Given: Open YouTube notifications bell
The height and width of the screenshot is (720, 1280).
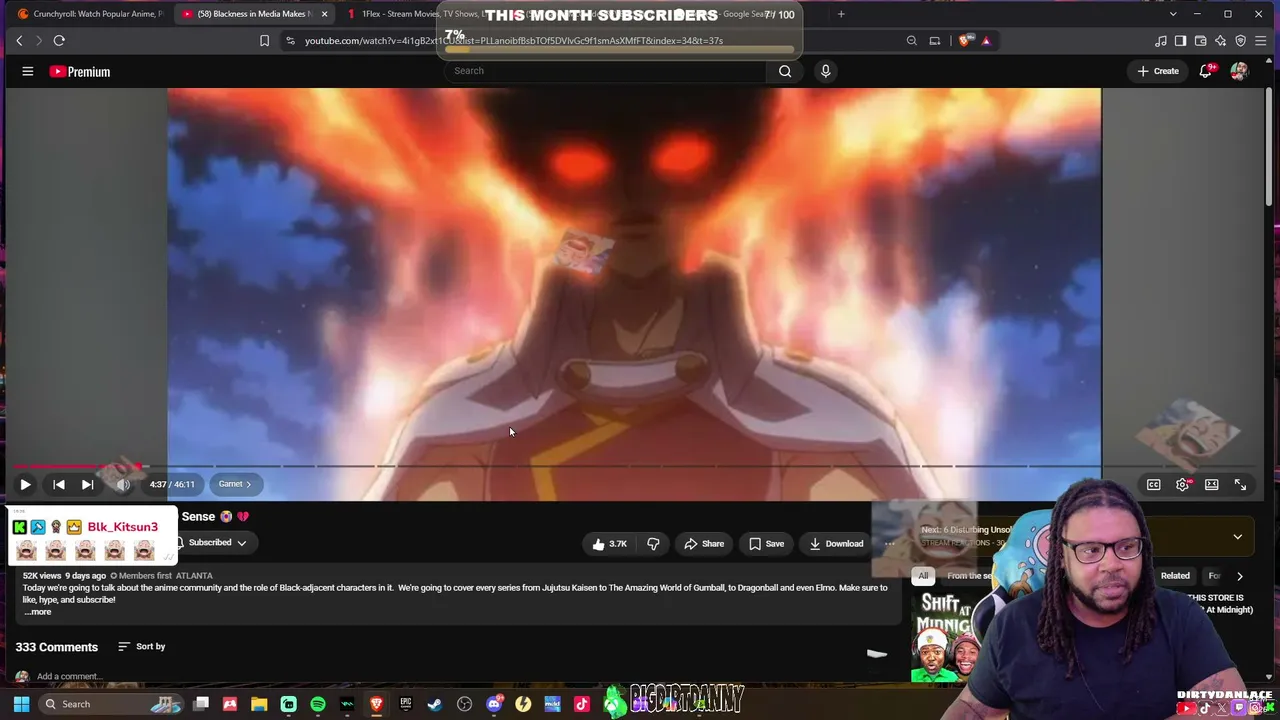Looking at the screenshot, I should tap(1206, 71).
